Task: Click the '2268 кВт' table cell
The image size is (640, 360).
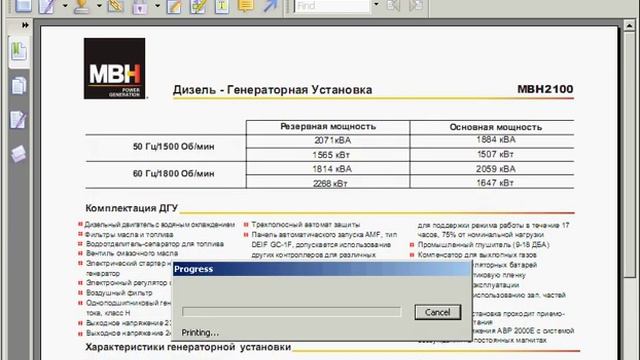Action: pos(330,184)
